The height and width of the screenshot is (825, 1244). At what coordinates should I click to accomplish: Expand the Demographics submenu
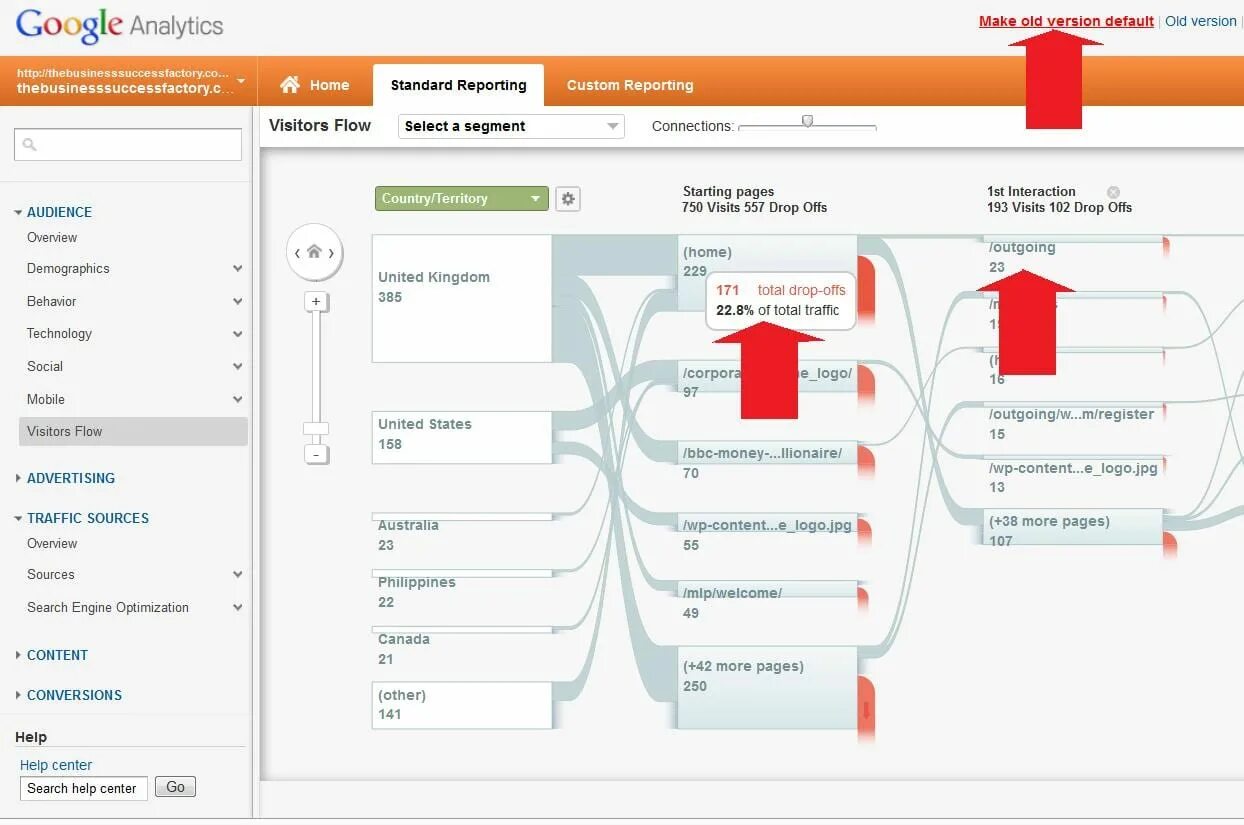[237, 269]
